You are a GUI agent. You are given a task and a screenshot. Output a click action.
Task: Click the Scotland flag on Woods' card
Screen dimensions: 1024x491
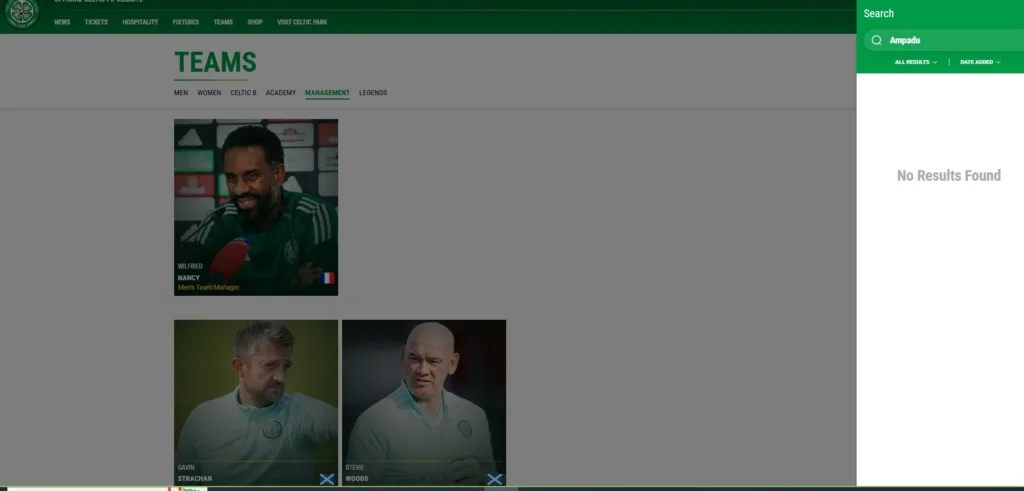pyautogui.click(x=494, y=479)
